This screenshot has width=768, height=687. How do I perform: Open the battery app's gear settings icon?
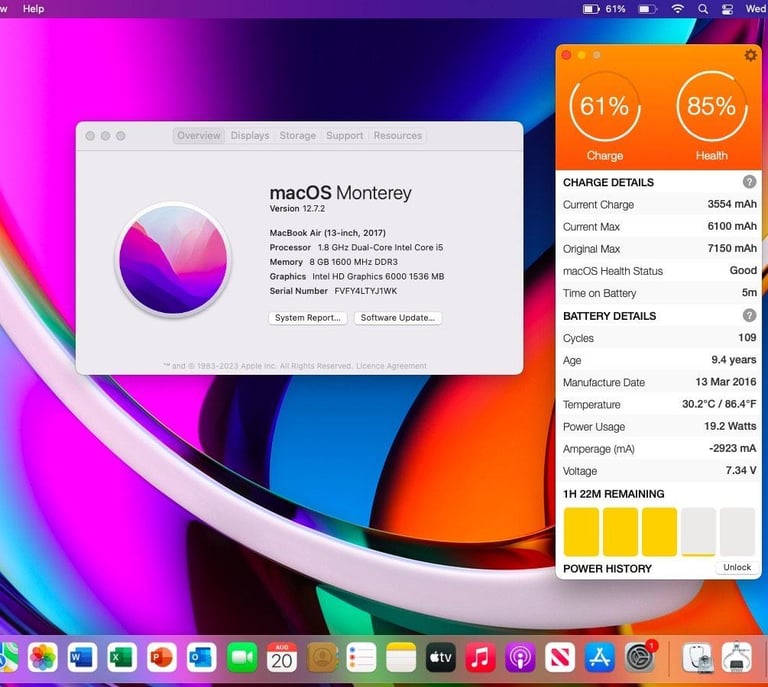tap(750, 55)
